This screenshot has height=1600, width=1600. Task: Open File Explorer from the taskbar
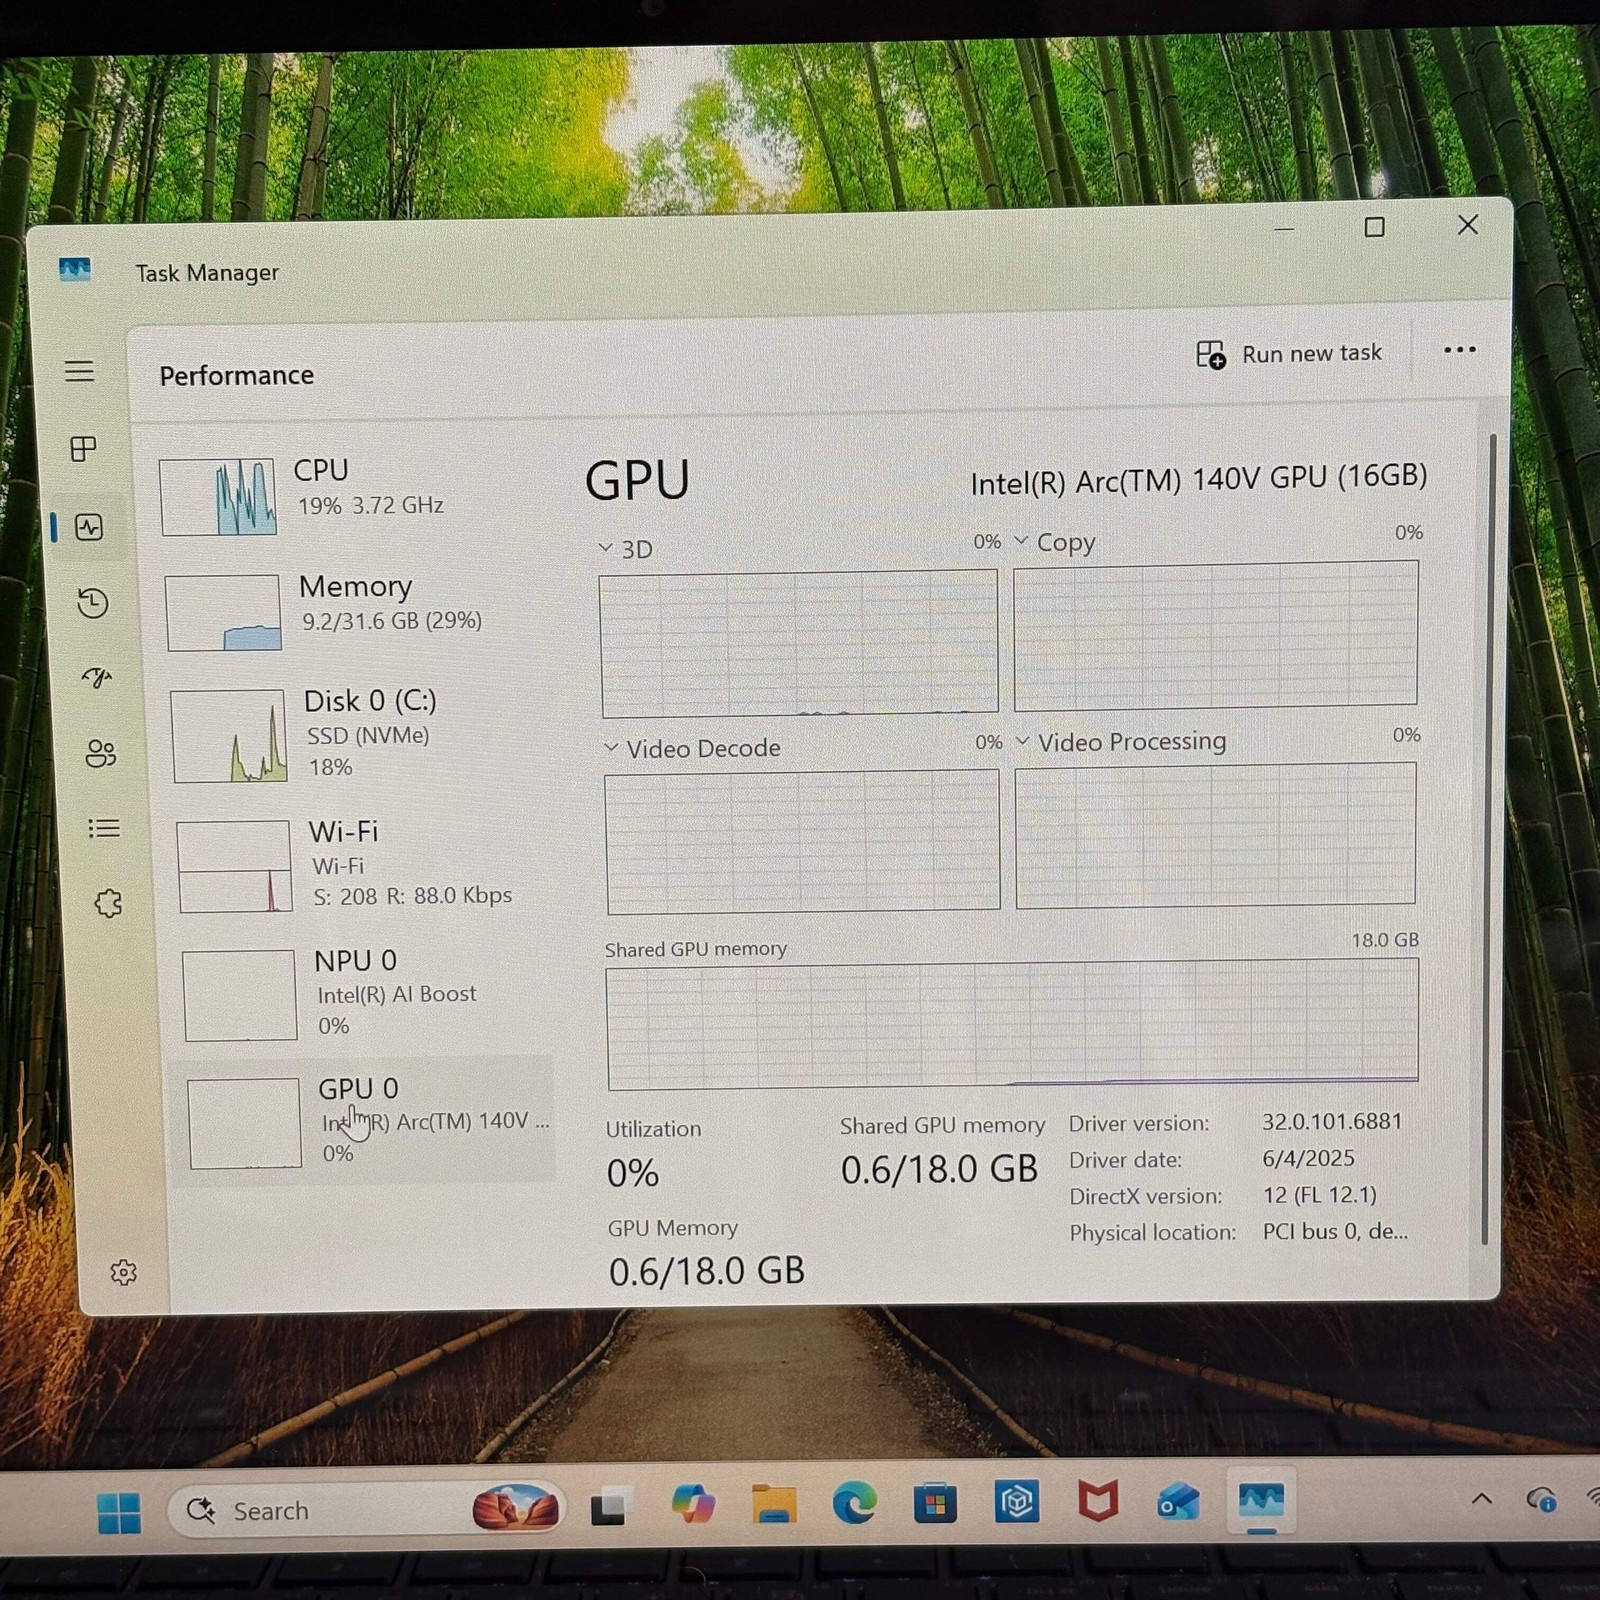tap(774, 1503)
